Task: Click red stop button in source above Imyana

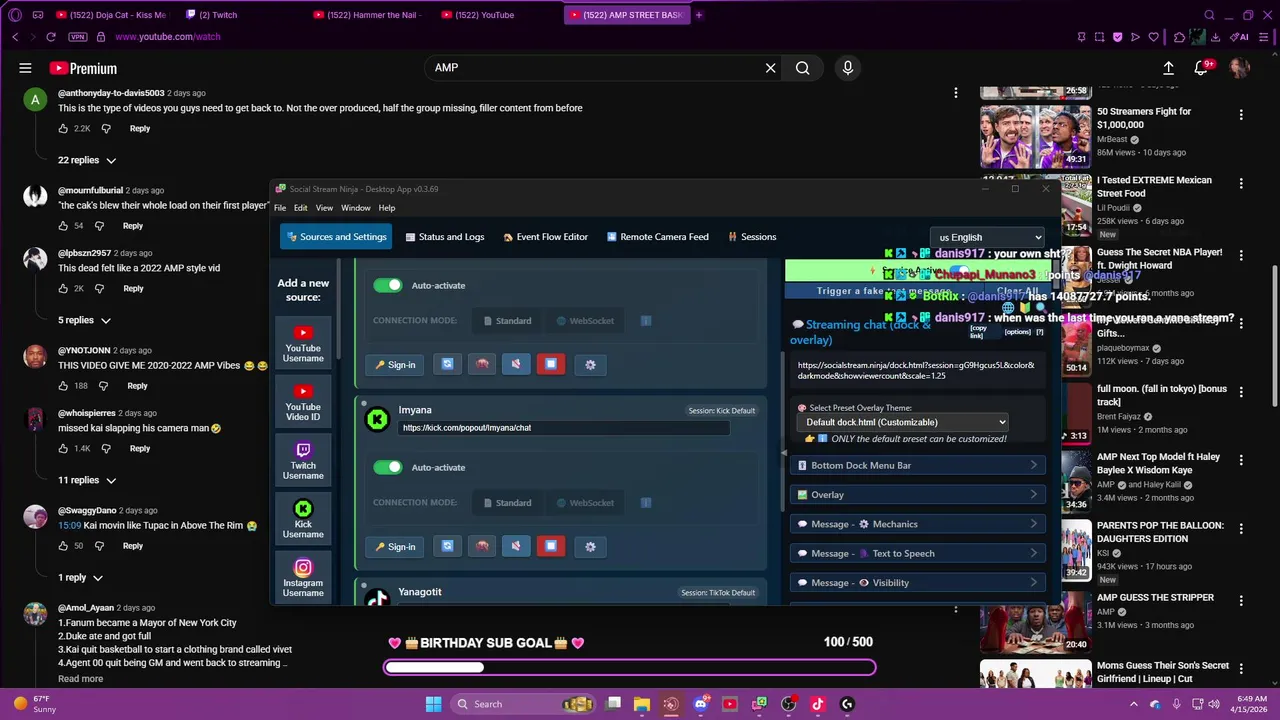Action: tap(551, 364)
